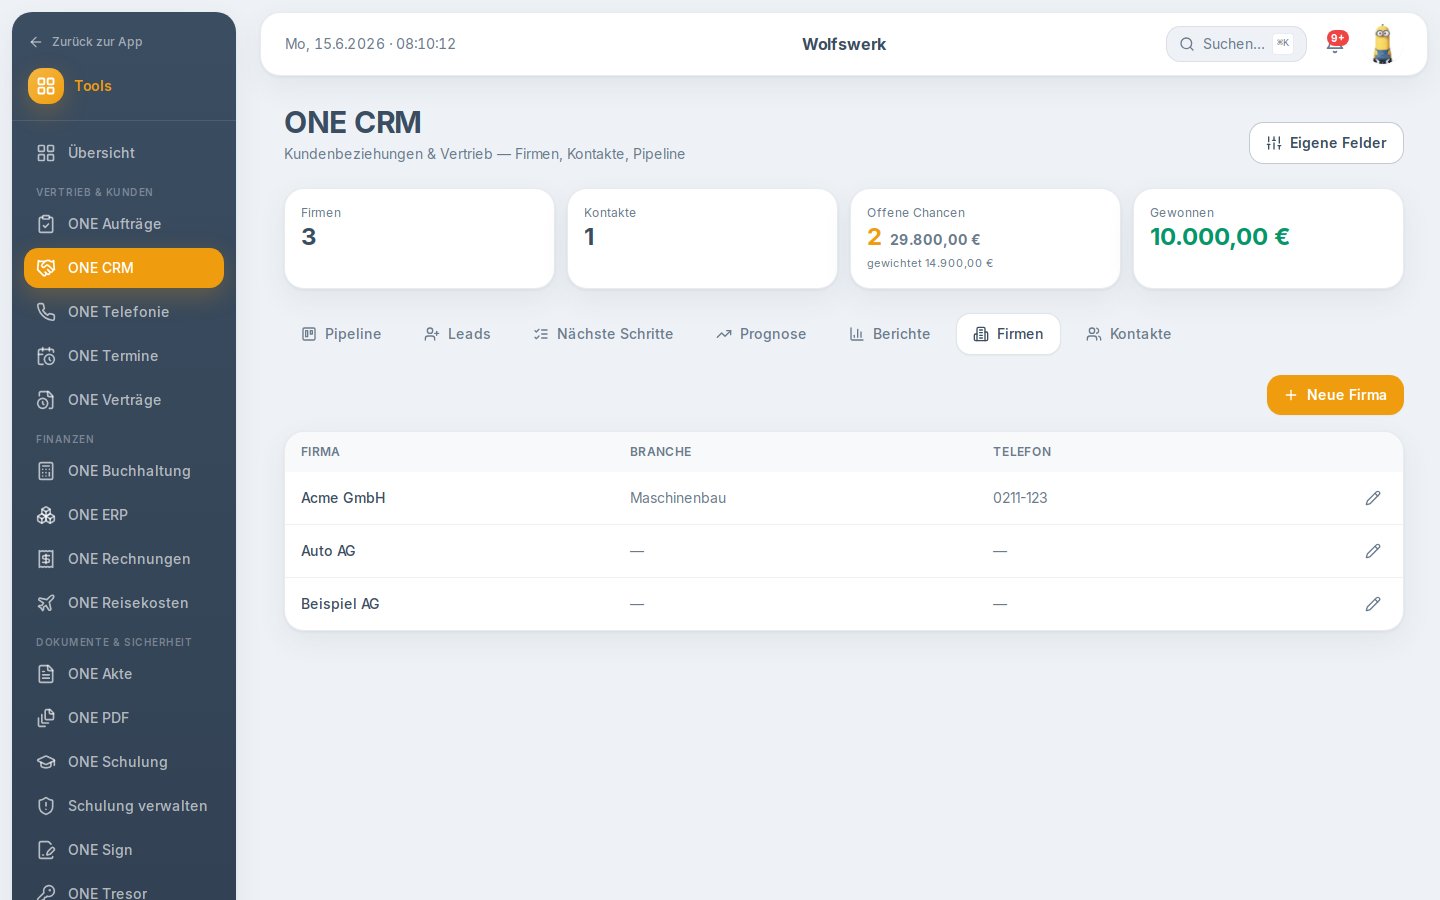Image resolution: width=1440 pixels, height=900 pixels.
Task: Click the ONE Telefonie phone icon
Action: (x=46, y=312)
